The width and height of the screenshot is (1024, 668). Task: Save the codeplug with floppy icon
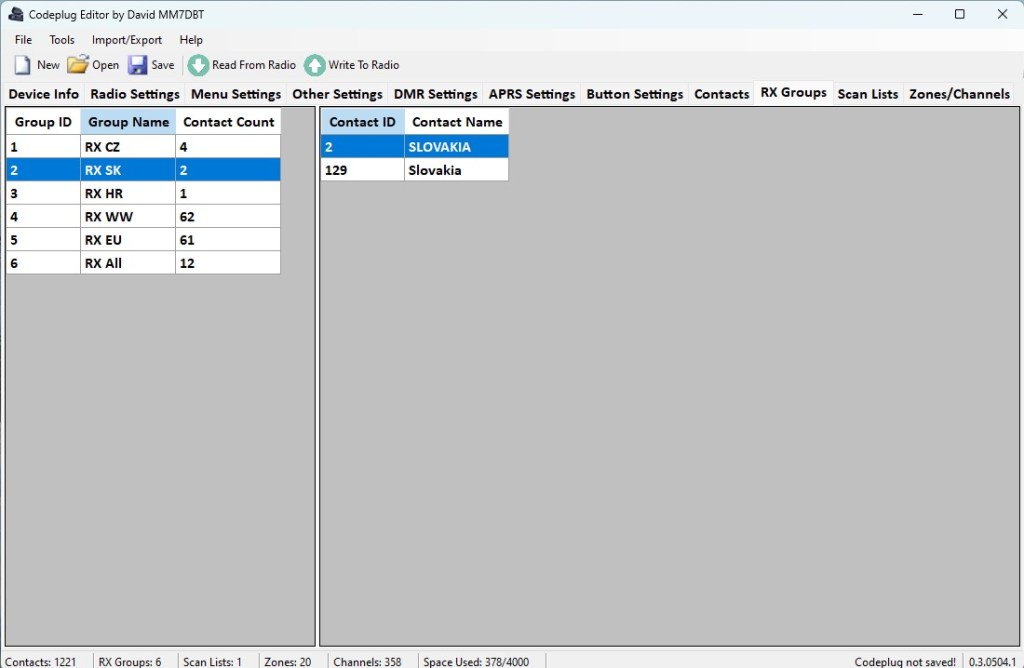(138, 65)
